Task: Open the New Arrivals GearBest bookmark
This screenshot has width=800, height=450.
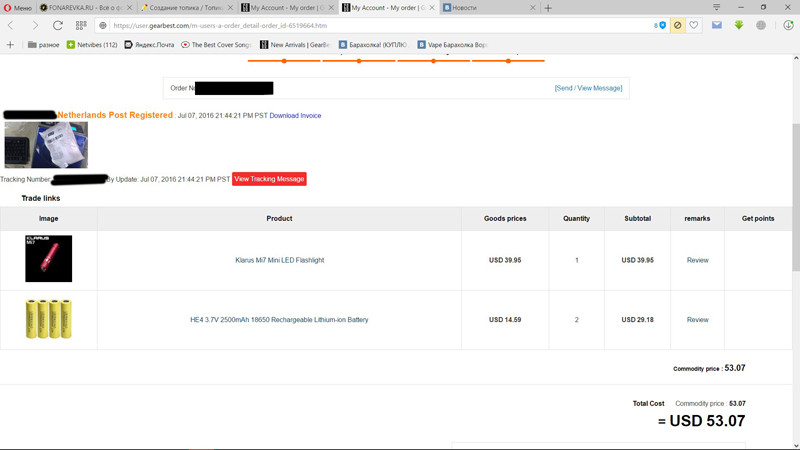Action: coord(295,45)
